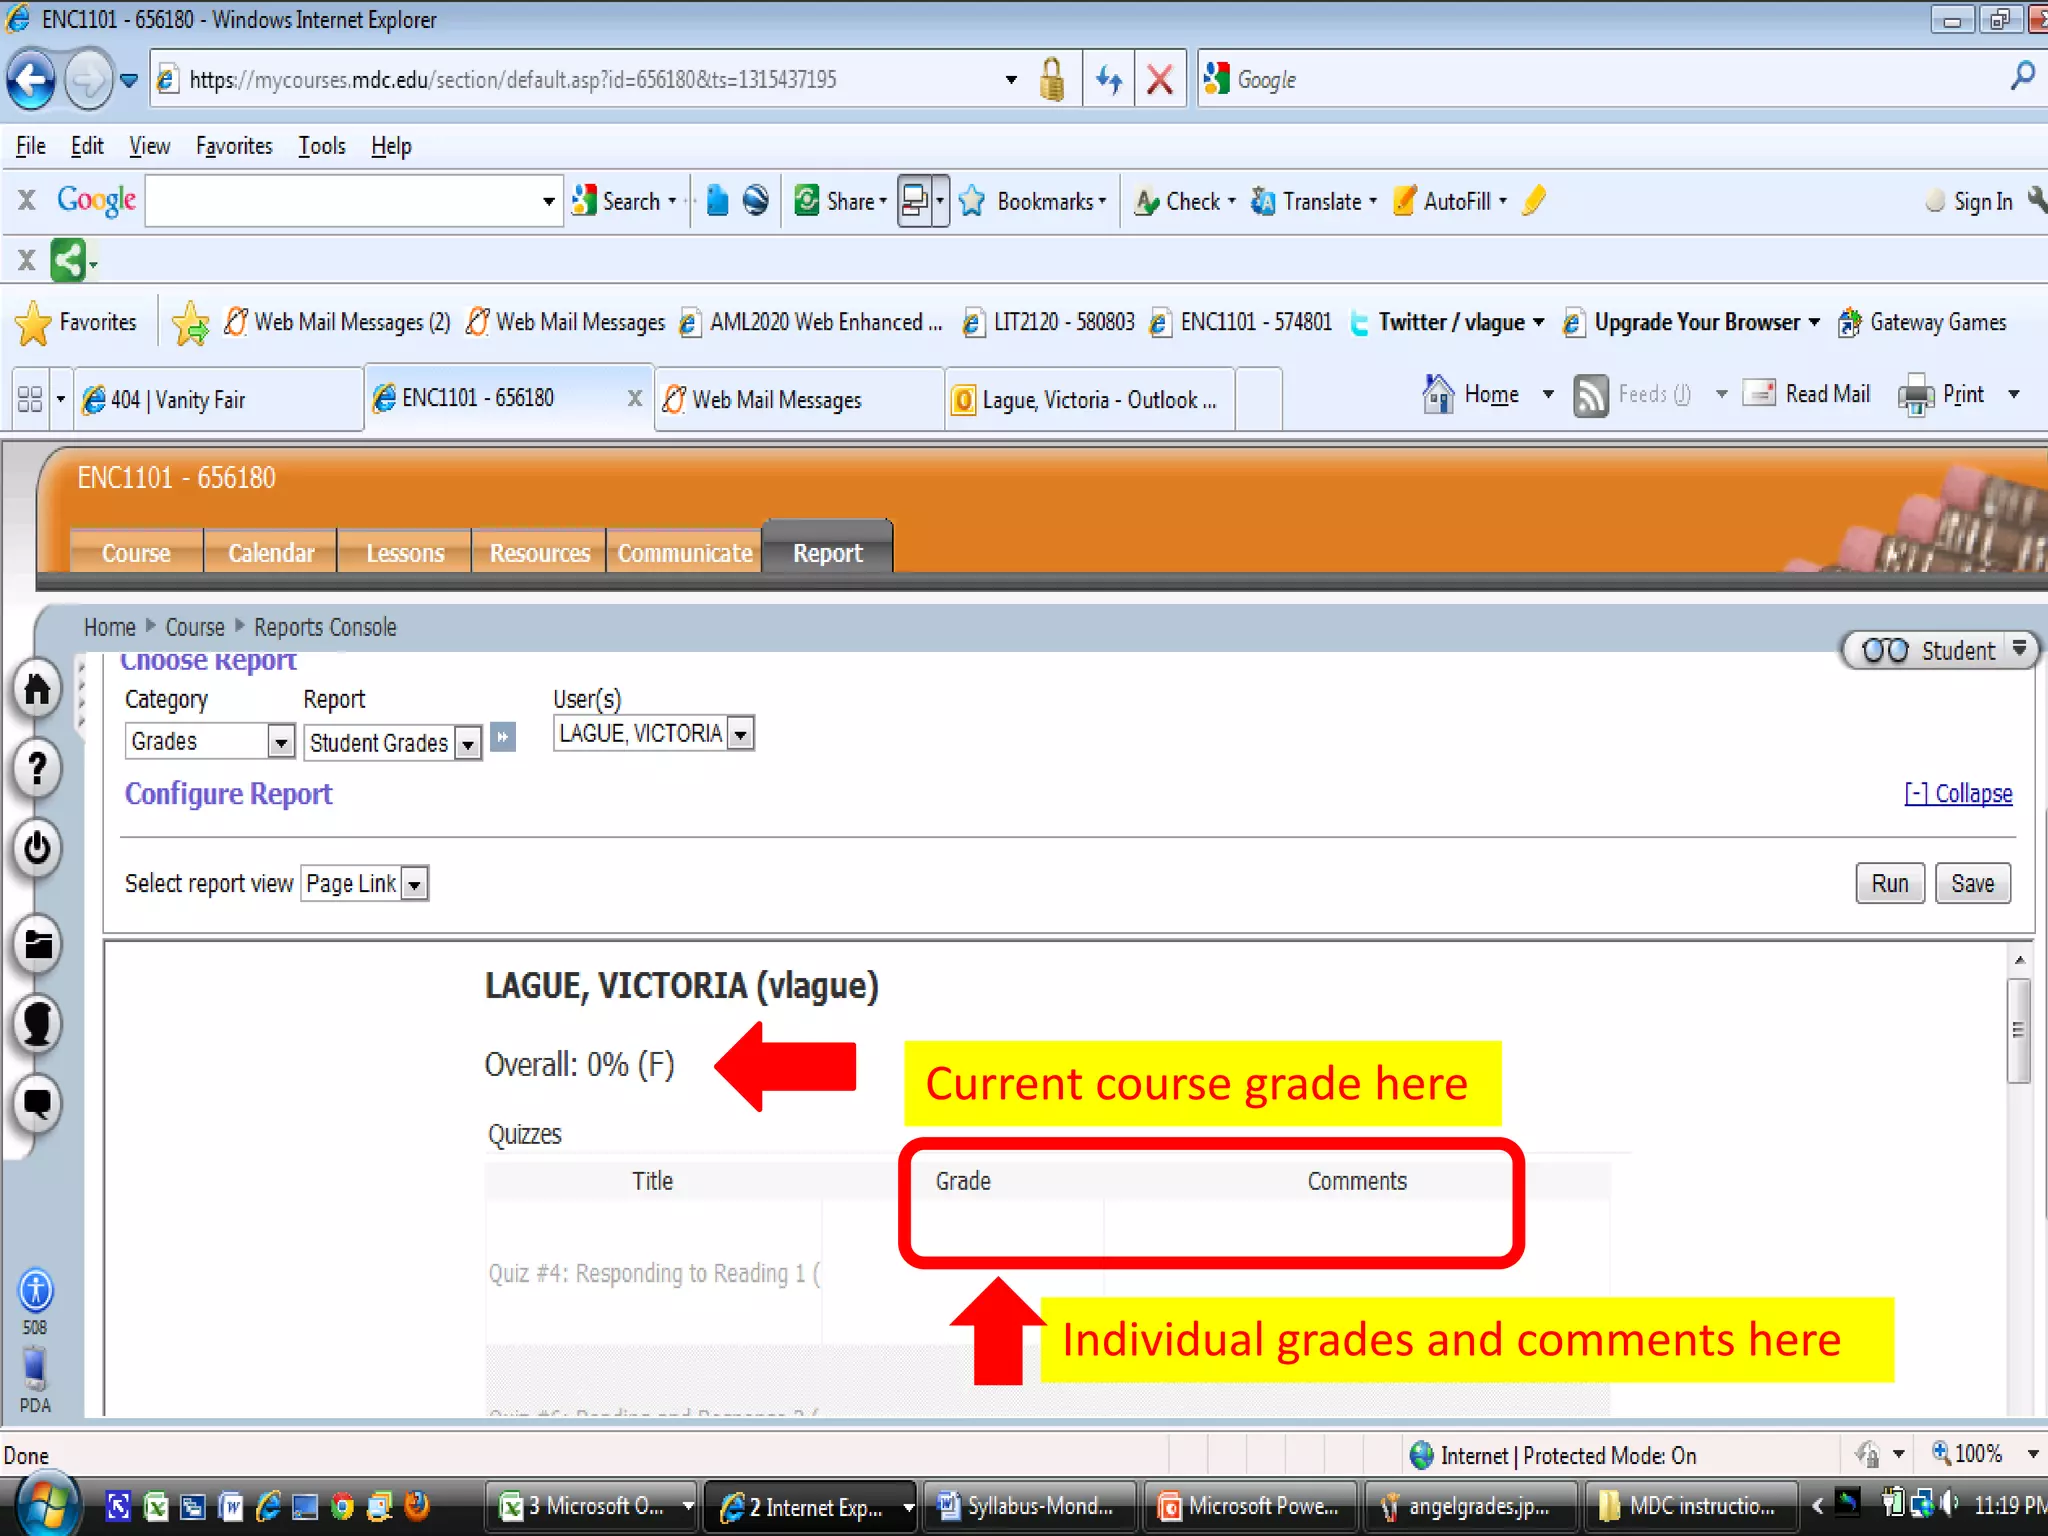Click the report pane vertical scrollbar thumb

2019,1030
